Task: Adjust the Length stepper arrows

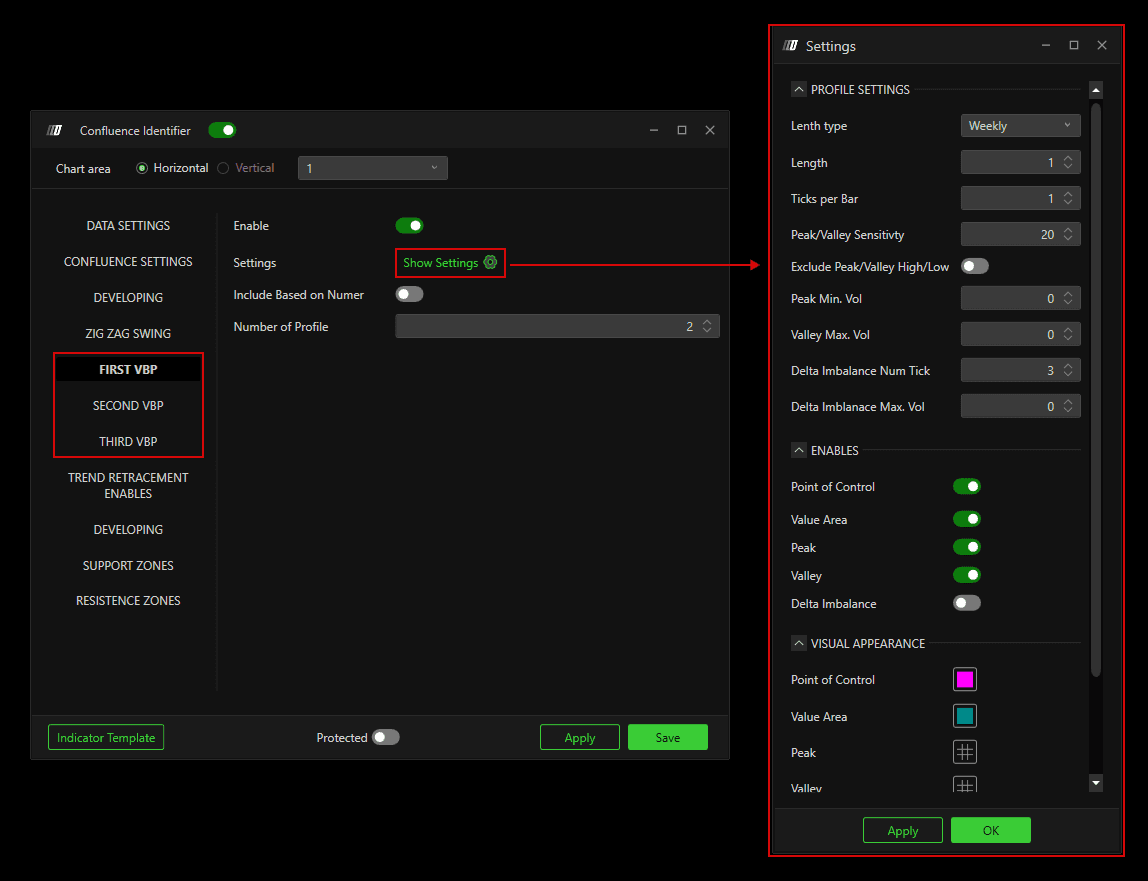Action: pyautogui.click(x=1068, y=162)
